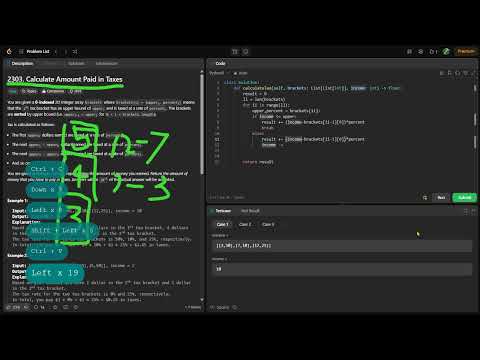
Task: Open the timer icon in top bar
Action: (x=246, y=52)
